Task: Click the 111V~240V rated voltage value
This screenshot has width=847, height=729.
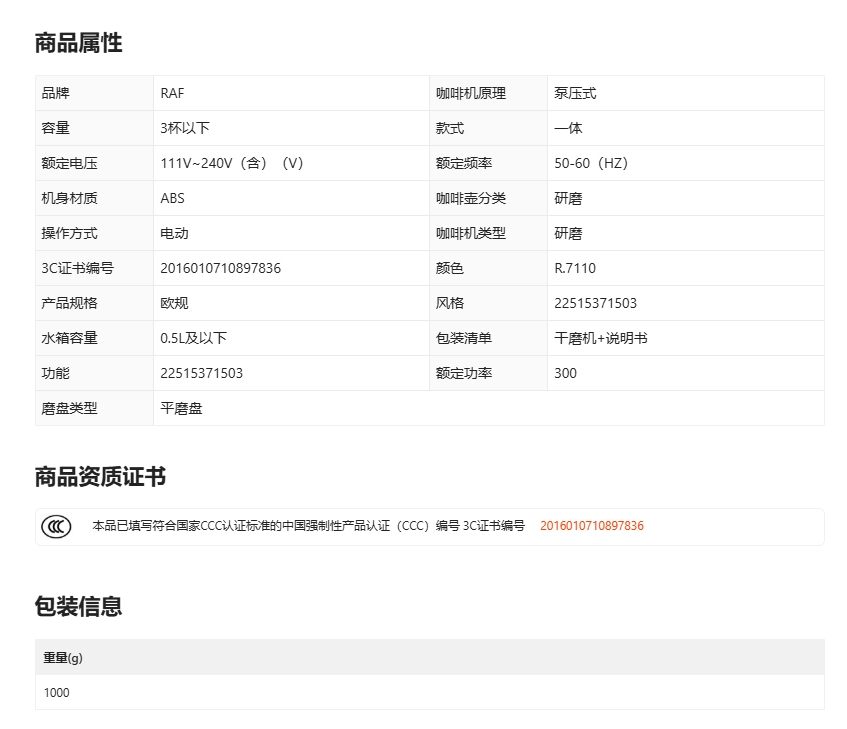Action: pos(231,163)
